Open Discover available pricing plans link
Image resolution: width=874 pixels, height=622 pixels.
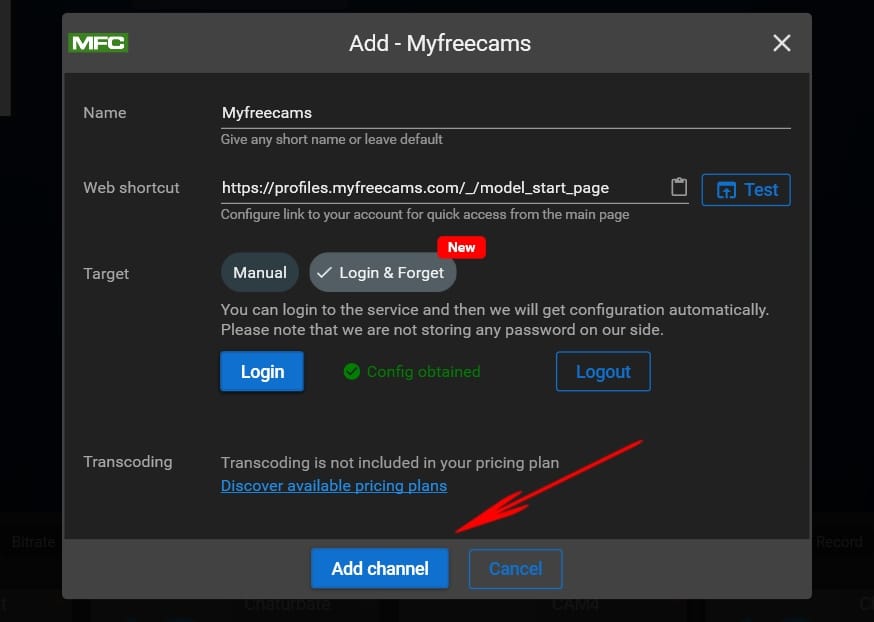click(x=334, y=485)
